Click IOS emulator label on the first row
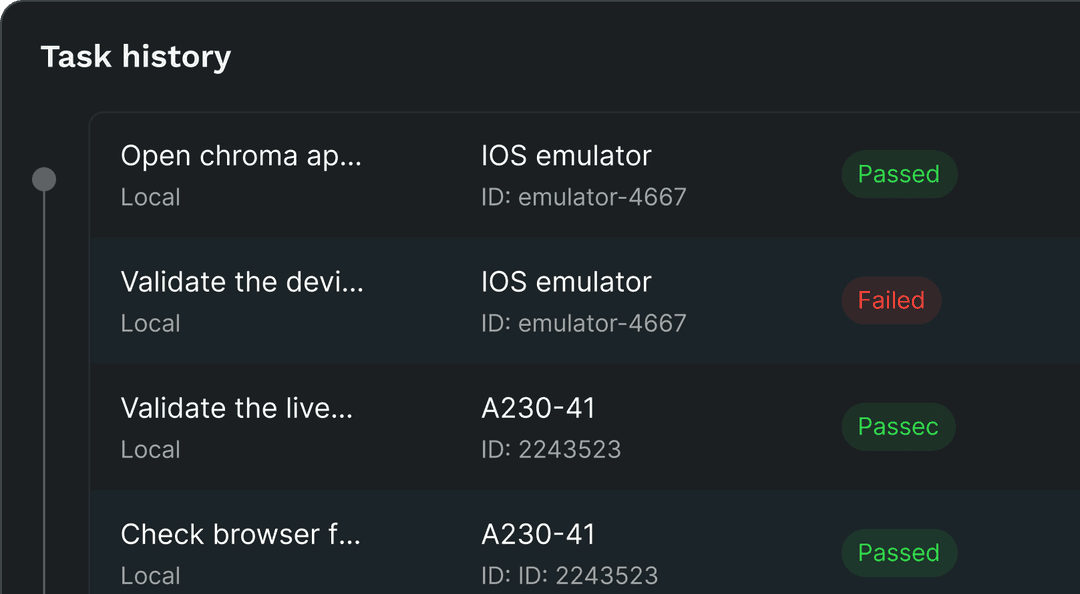The width and height of the screenshot is (1080, 594). point(566,156)
